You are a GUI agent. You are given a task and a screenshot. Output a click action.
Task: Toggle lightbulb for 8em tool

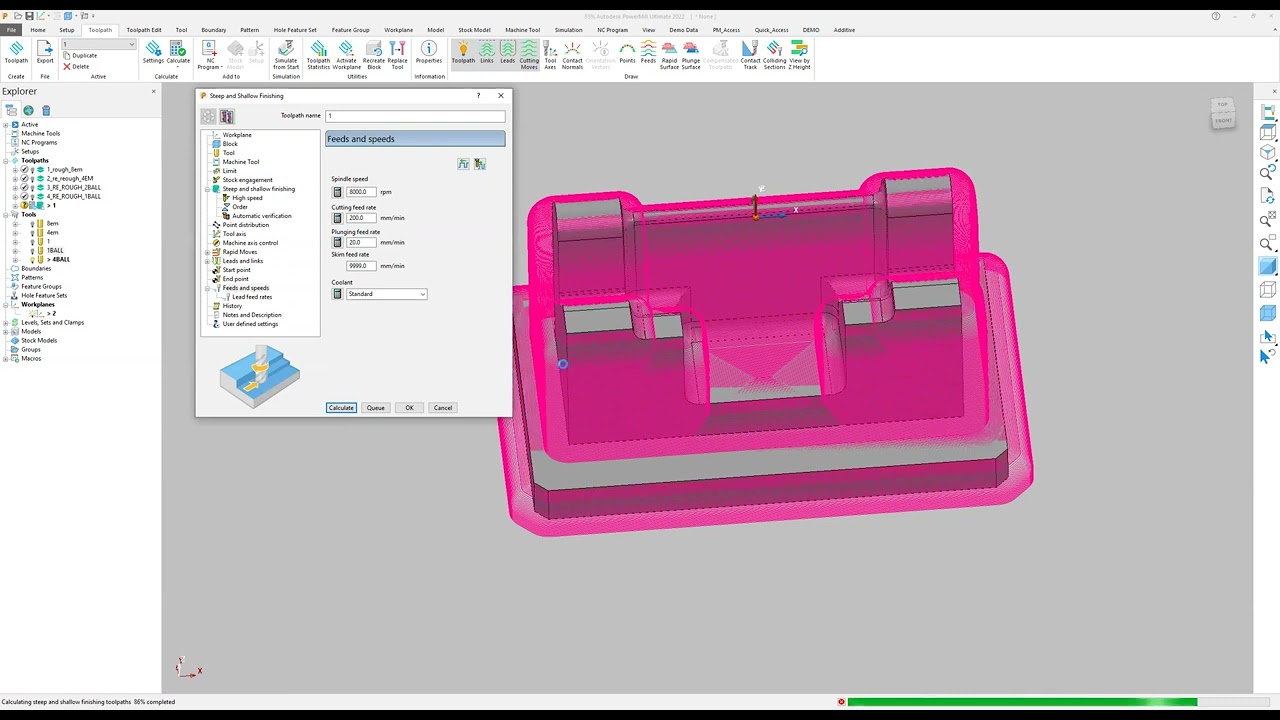coord(32,224)
